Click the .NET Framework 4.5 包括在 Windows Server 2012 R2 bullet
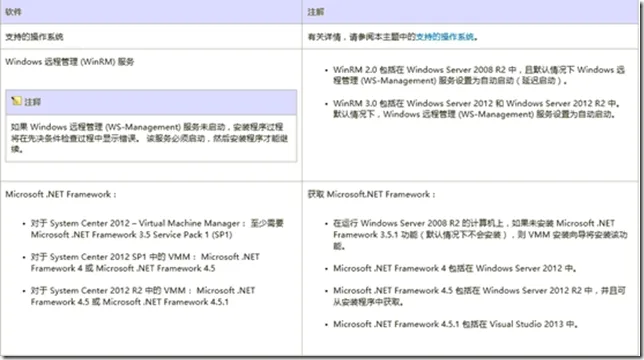644x360 pixels. point(479,296)
